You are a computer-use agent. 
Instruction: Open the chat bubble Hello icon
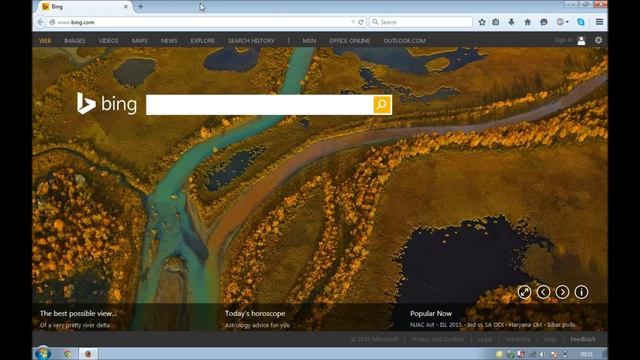pos(544,22)
